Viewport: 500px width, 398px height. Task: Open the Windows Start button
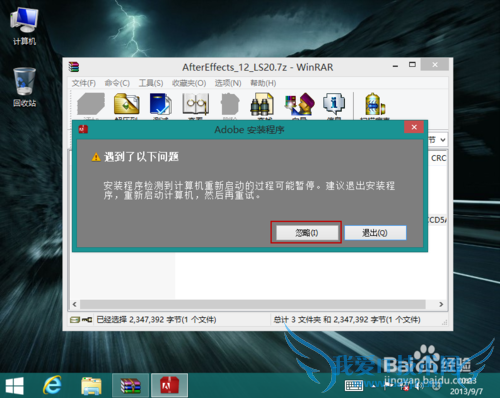pos(15,386)
